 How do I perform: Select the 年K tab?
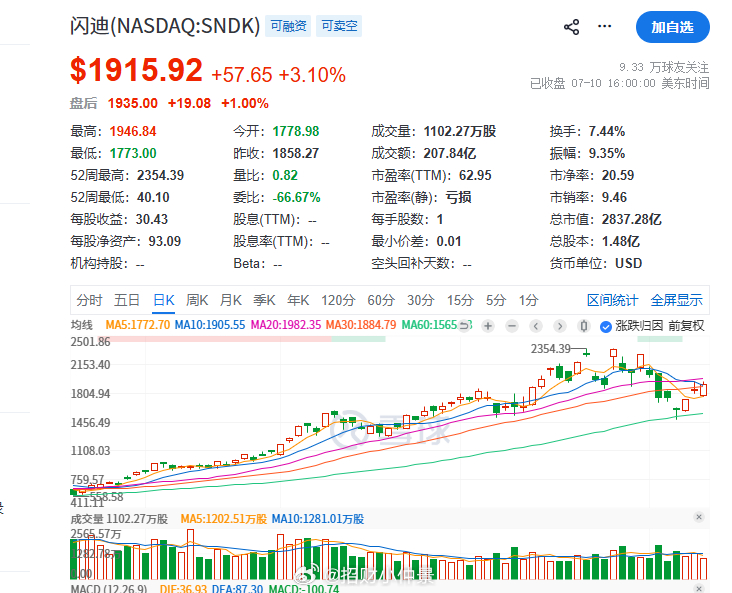coord(298,300)
